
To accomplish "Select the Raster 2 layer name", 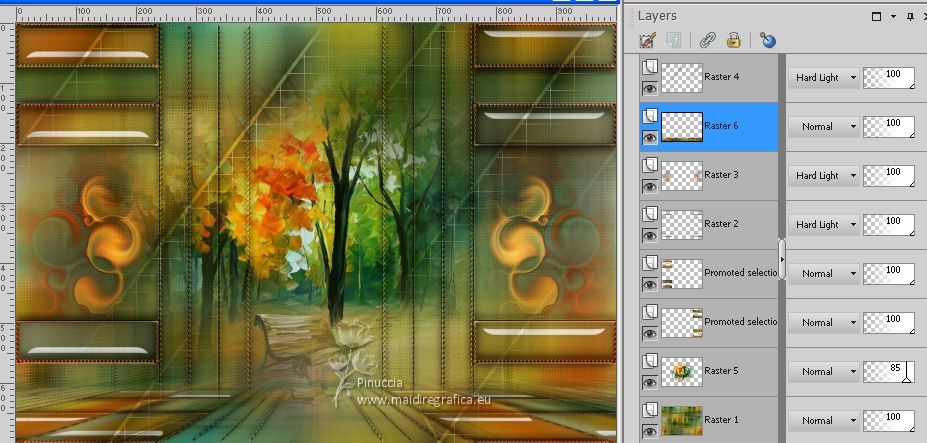I will (721, 224).
